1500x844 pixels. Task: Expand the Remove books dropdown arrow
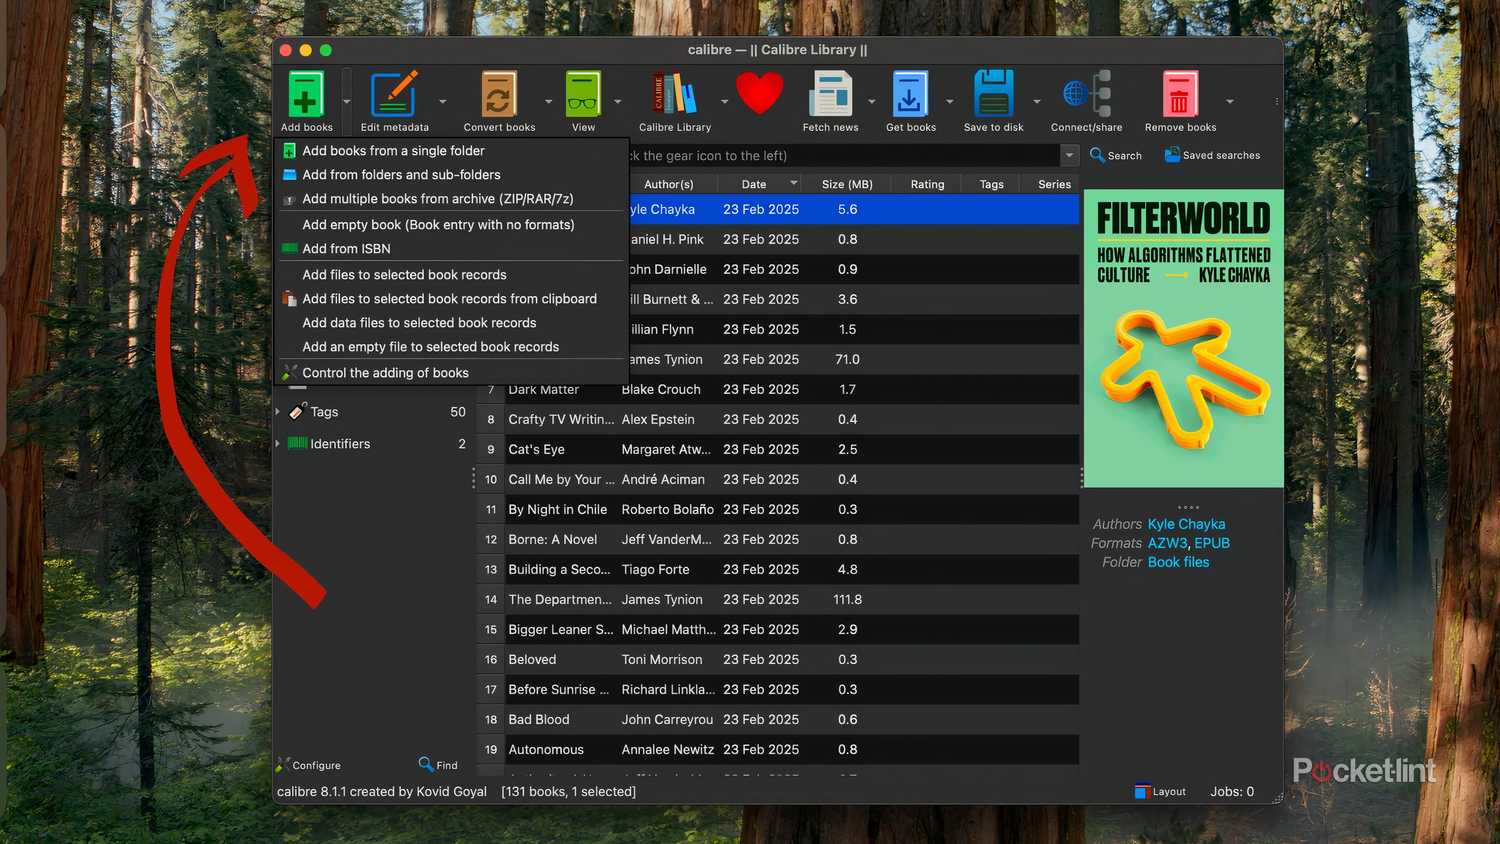(x=1230, y=101)
